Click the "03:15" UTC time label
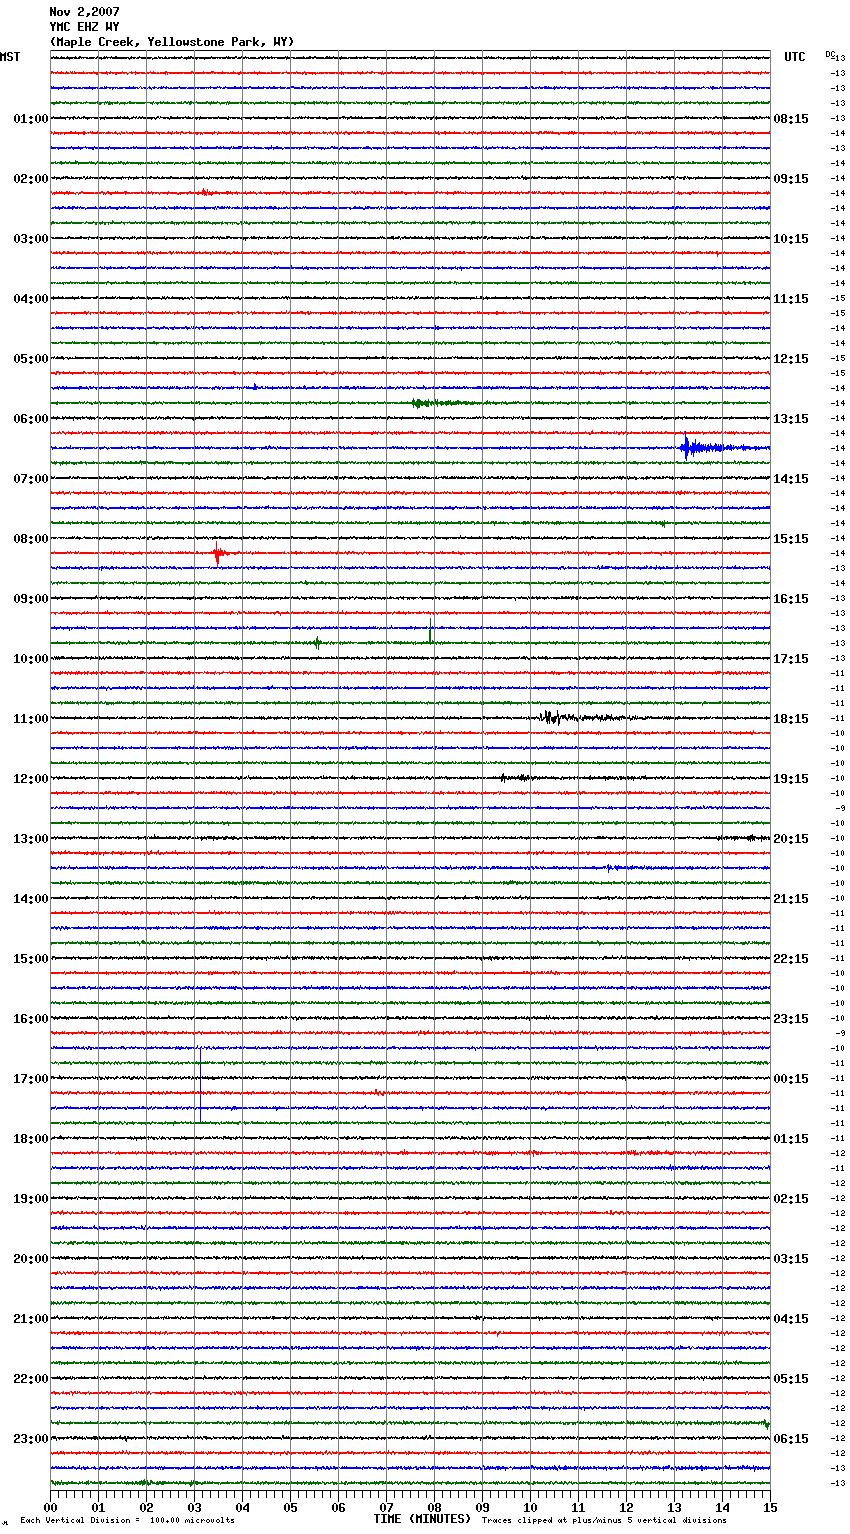The width and height of the screenshot is (850, 1534). [791, 1259]
